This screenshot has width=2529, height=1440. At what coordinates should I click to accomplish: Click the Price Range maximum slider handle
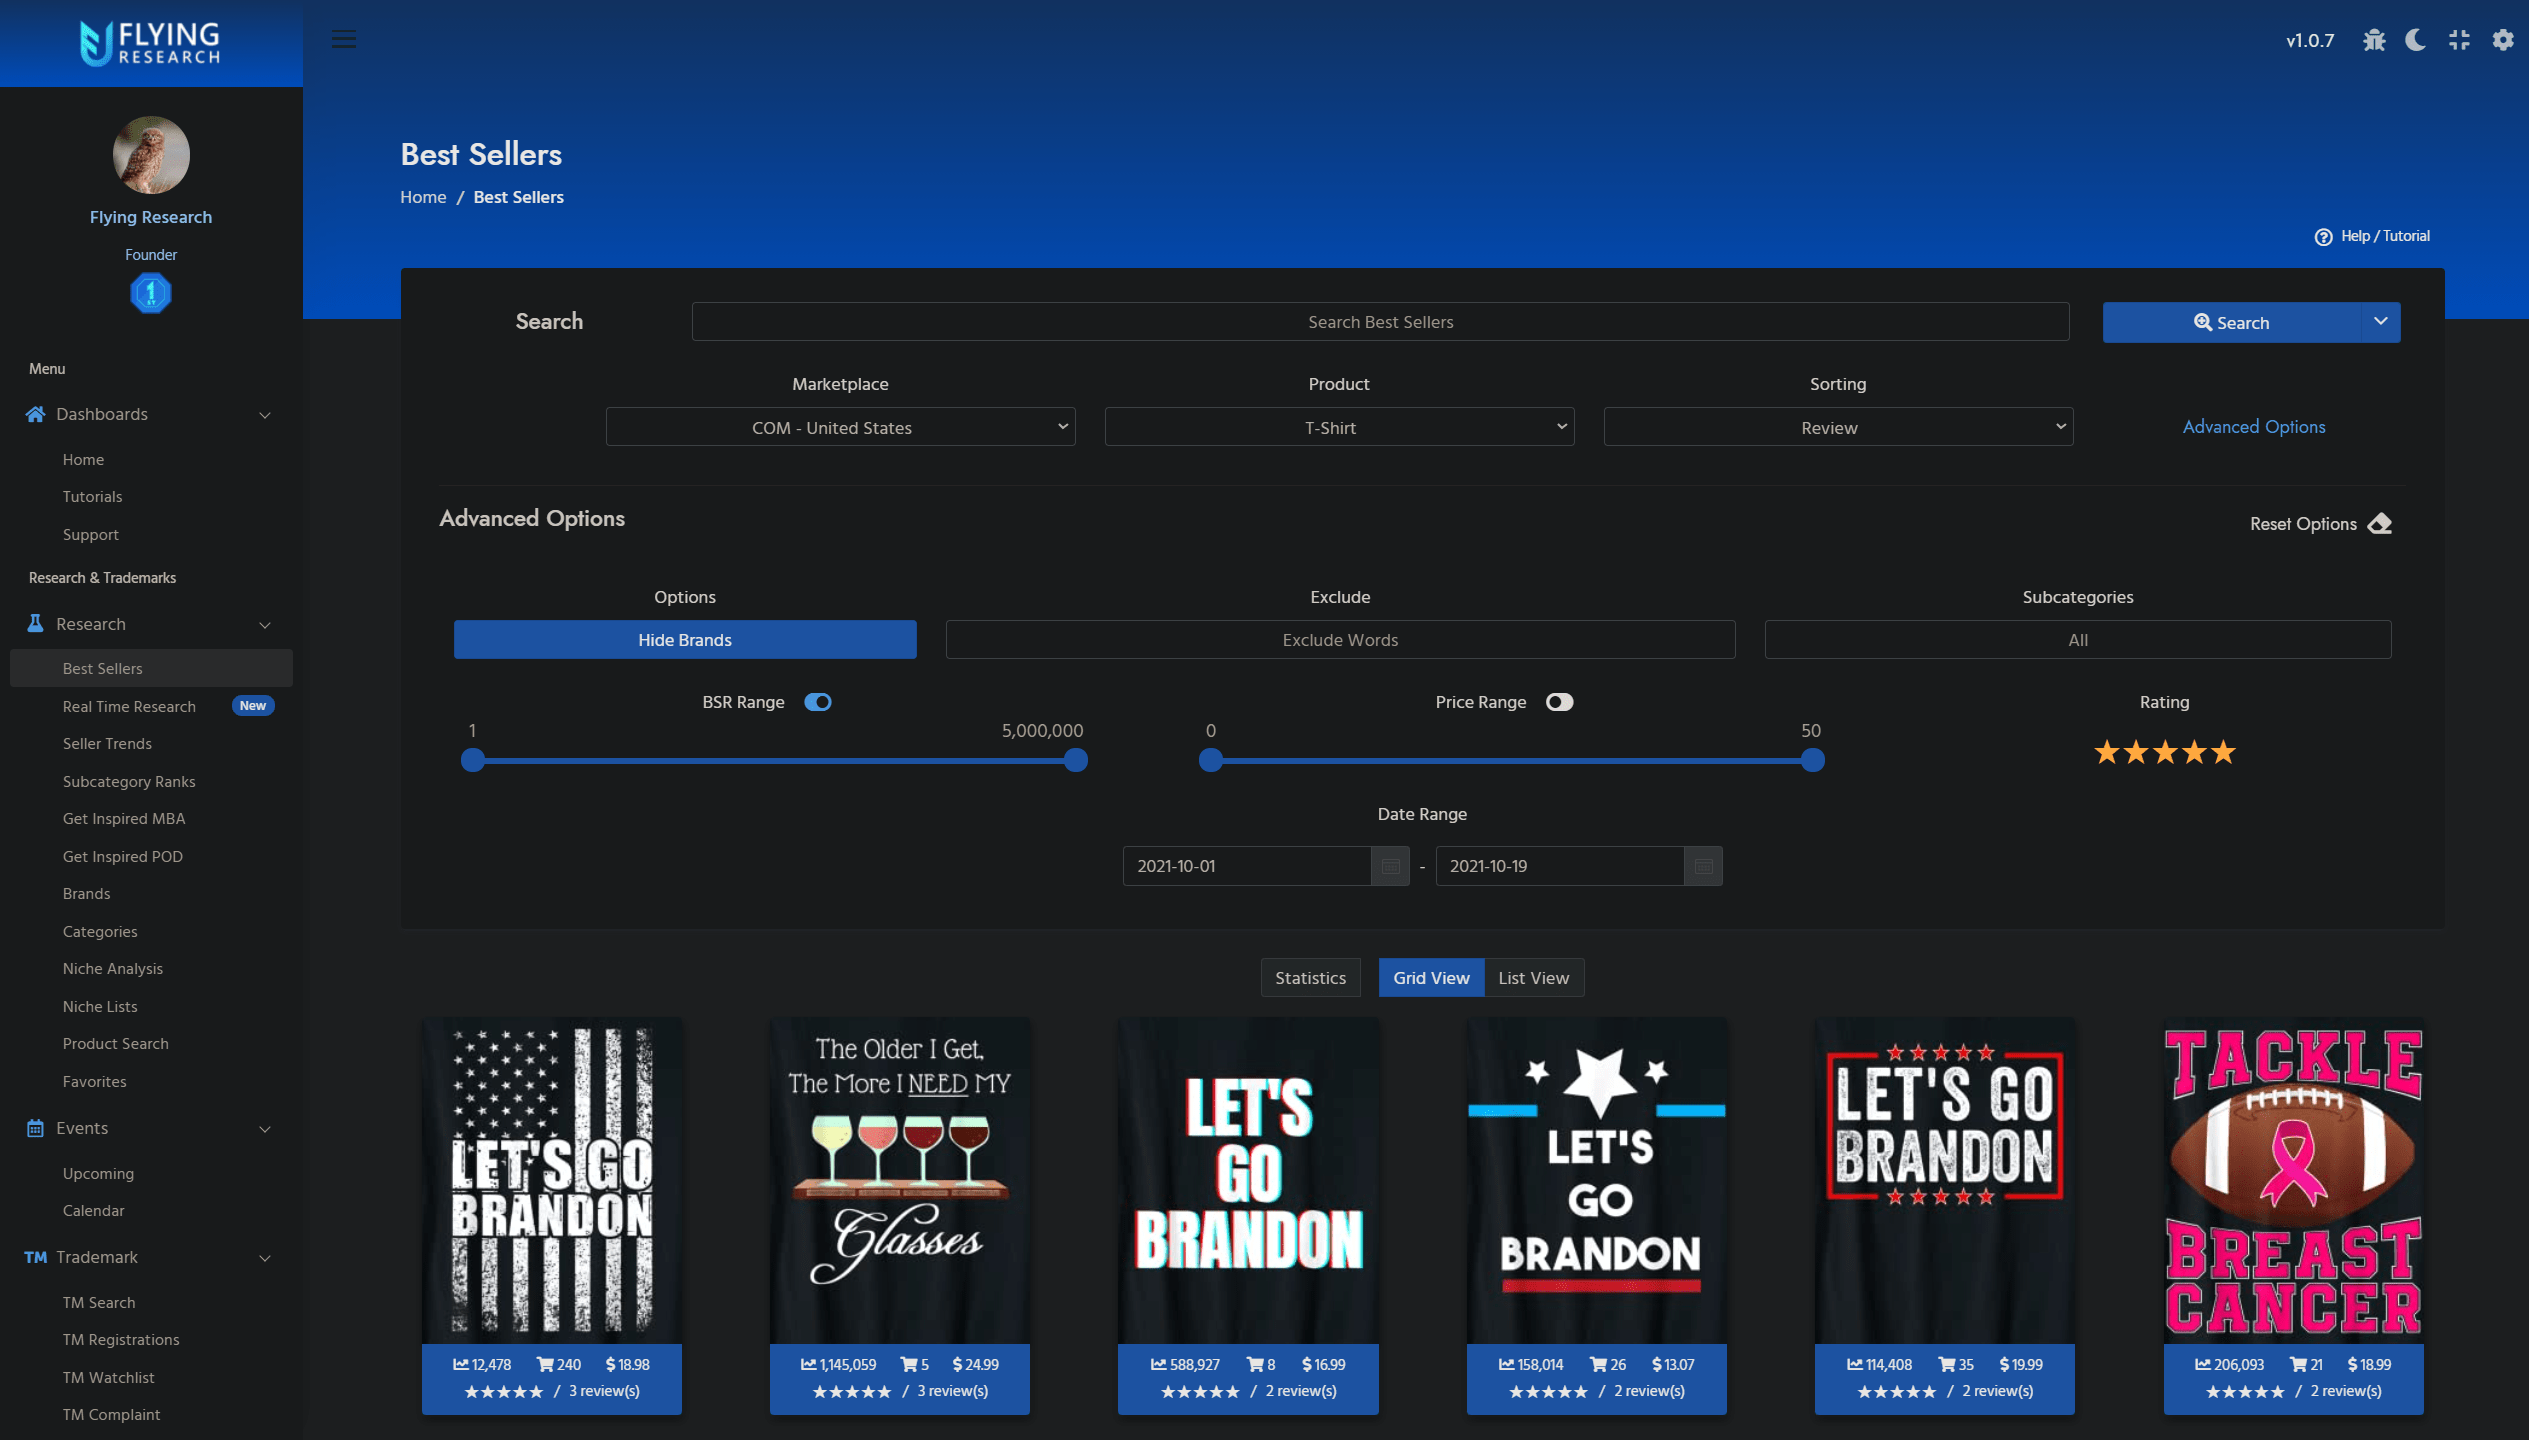click(1813, 761)
